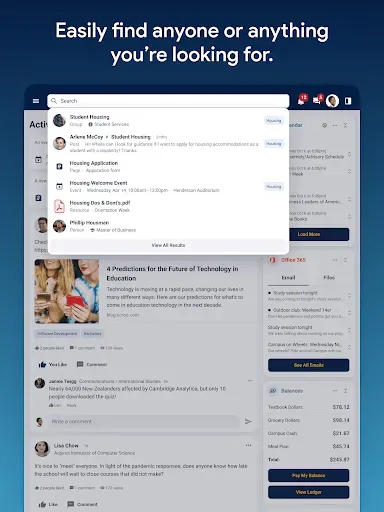
Task: Select the Bachelors tag
Action: pos(92,334)
